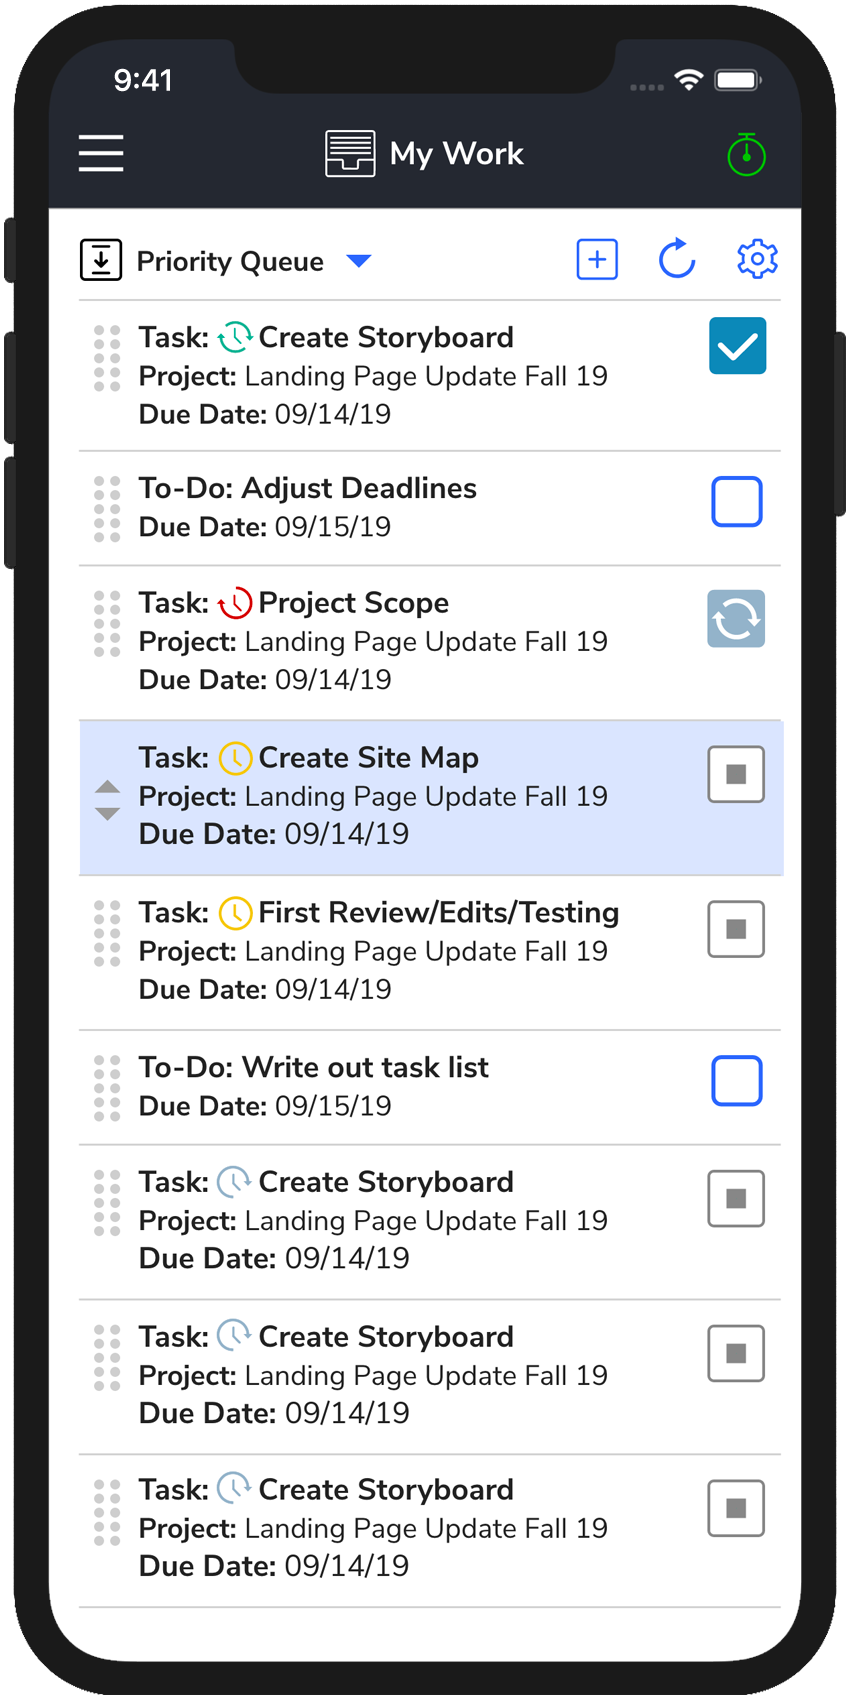Check the Adjust Deadlines to-do checkbox
The width and height of the screenshot is (850, 1700).
[x=737, y=502]
